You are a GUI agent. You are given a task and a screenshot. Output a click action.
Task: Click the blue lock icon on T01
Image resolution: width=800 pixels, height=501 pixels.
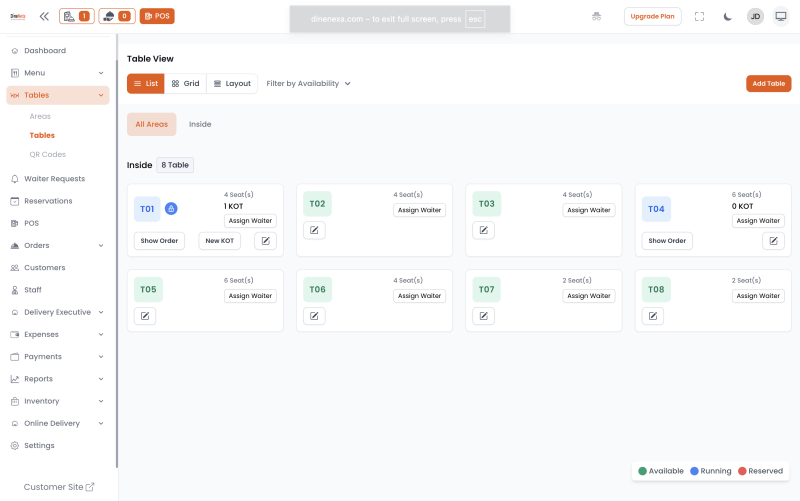pos(171,209)
